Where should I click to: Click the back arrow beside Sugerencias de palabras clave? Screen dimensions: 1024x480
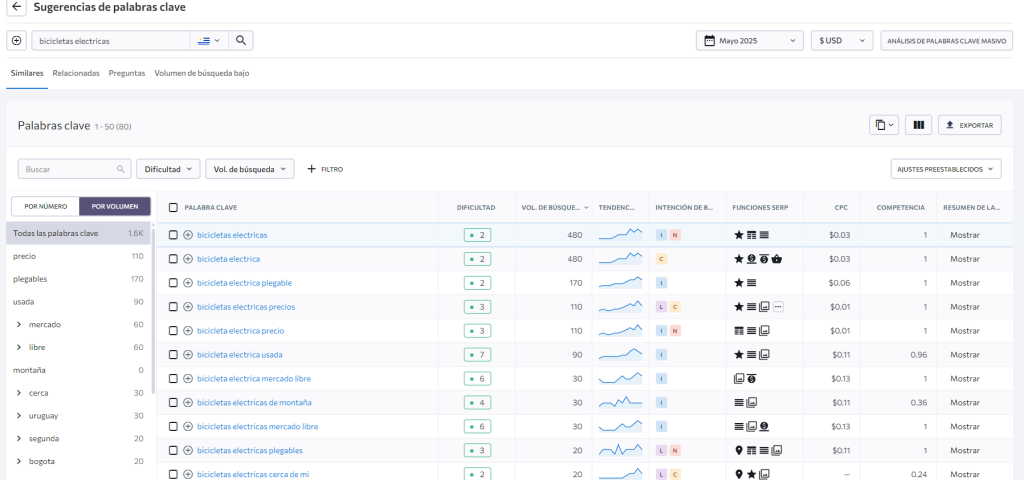click(x=16, y=7)
